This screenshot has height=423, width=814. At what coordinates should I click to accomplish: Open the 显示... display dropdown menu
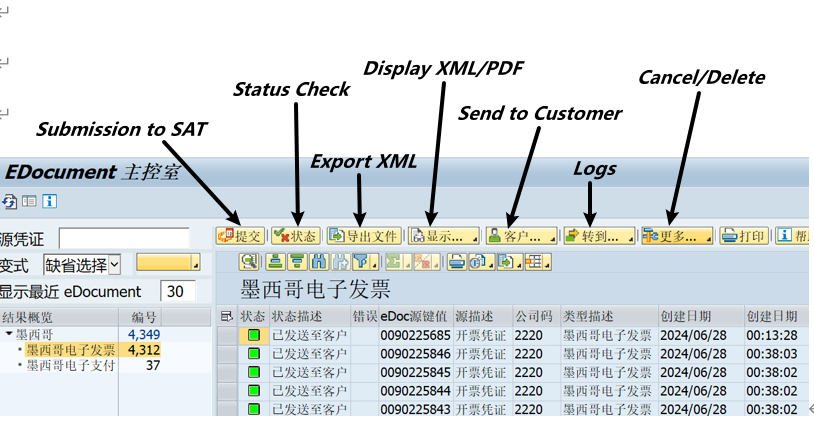coord(444,236)
